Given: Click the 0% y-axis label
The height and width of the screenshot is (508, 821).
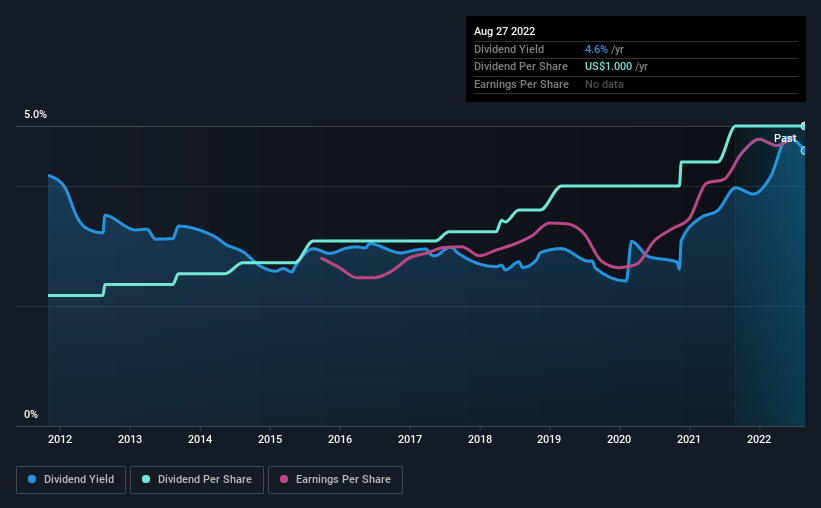Looking at the screenshot, I should (31, 414).
